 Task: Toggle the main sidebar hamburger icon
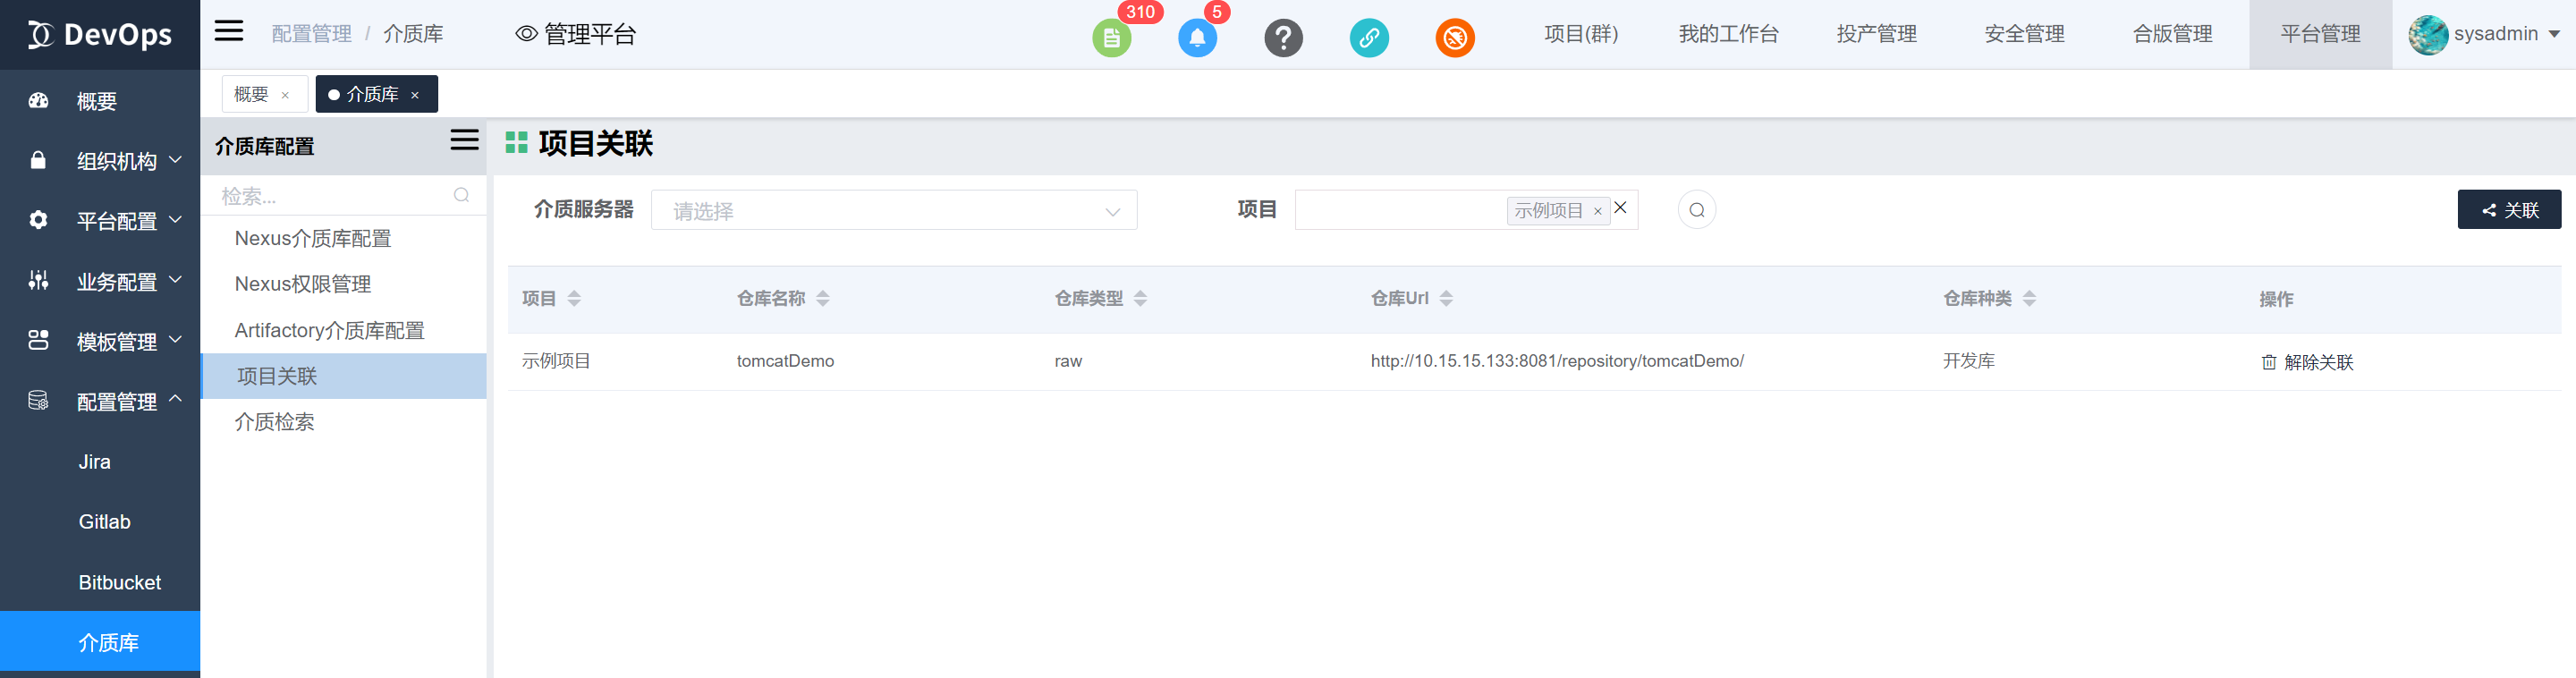229,31
